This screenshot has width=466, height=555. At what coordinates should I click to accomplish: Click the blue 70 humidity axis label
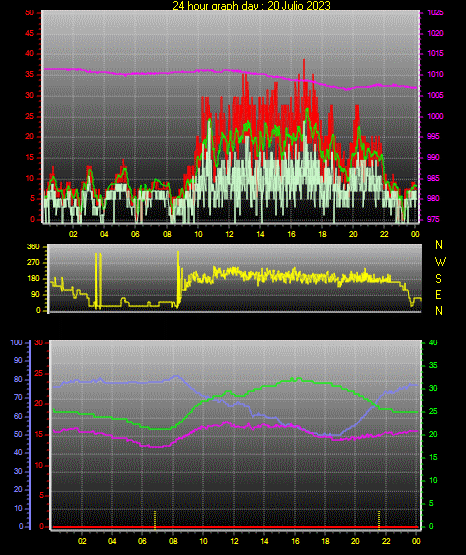pyautogui.click(x=18, y=397)
